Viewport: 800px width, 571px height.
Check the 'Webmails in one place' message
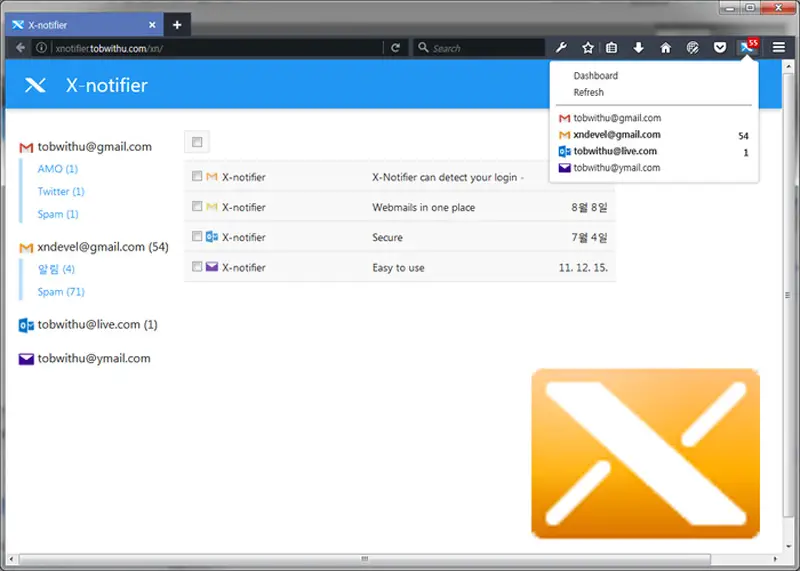(x=197, y=206)
